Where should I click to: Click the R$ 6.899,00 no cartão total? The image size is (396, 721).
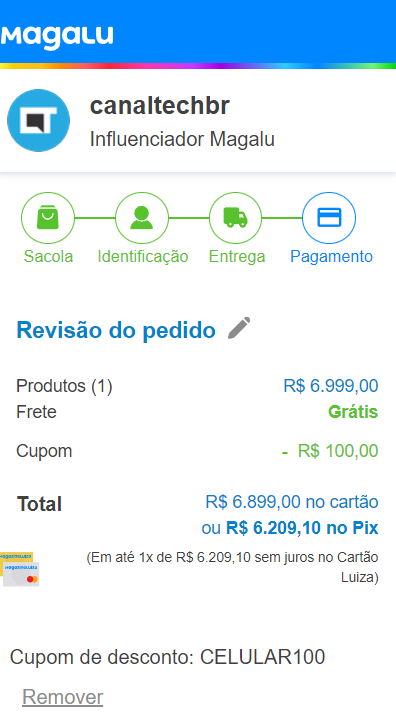[292, 502]
